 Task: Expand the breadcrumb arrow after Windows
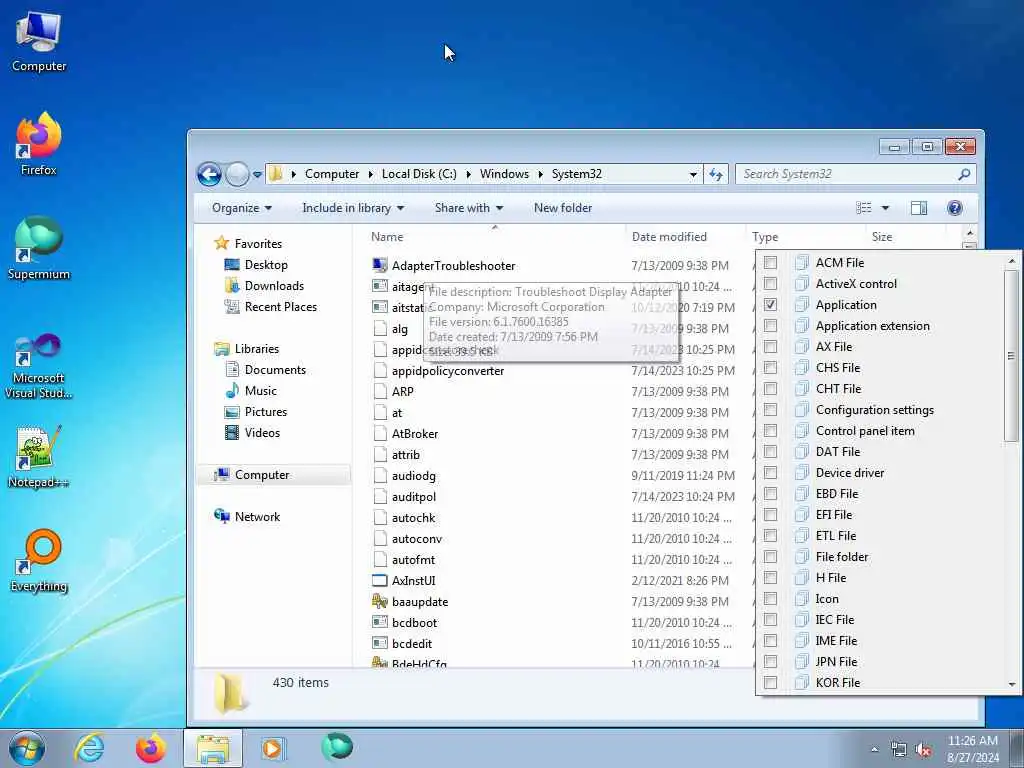pos(541,174)
